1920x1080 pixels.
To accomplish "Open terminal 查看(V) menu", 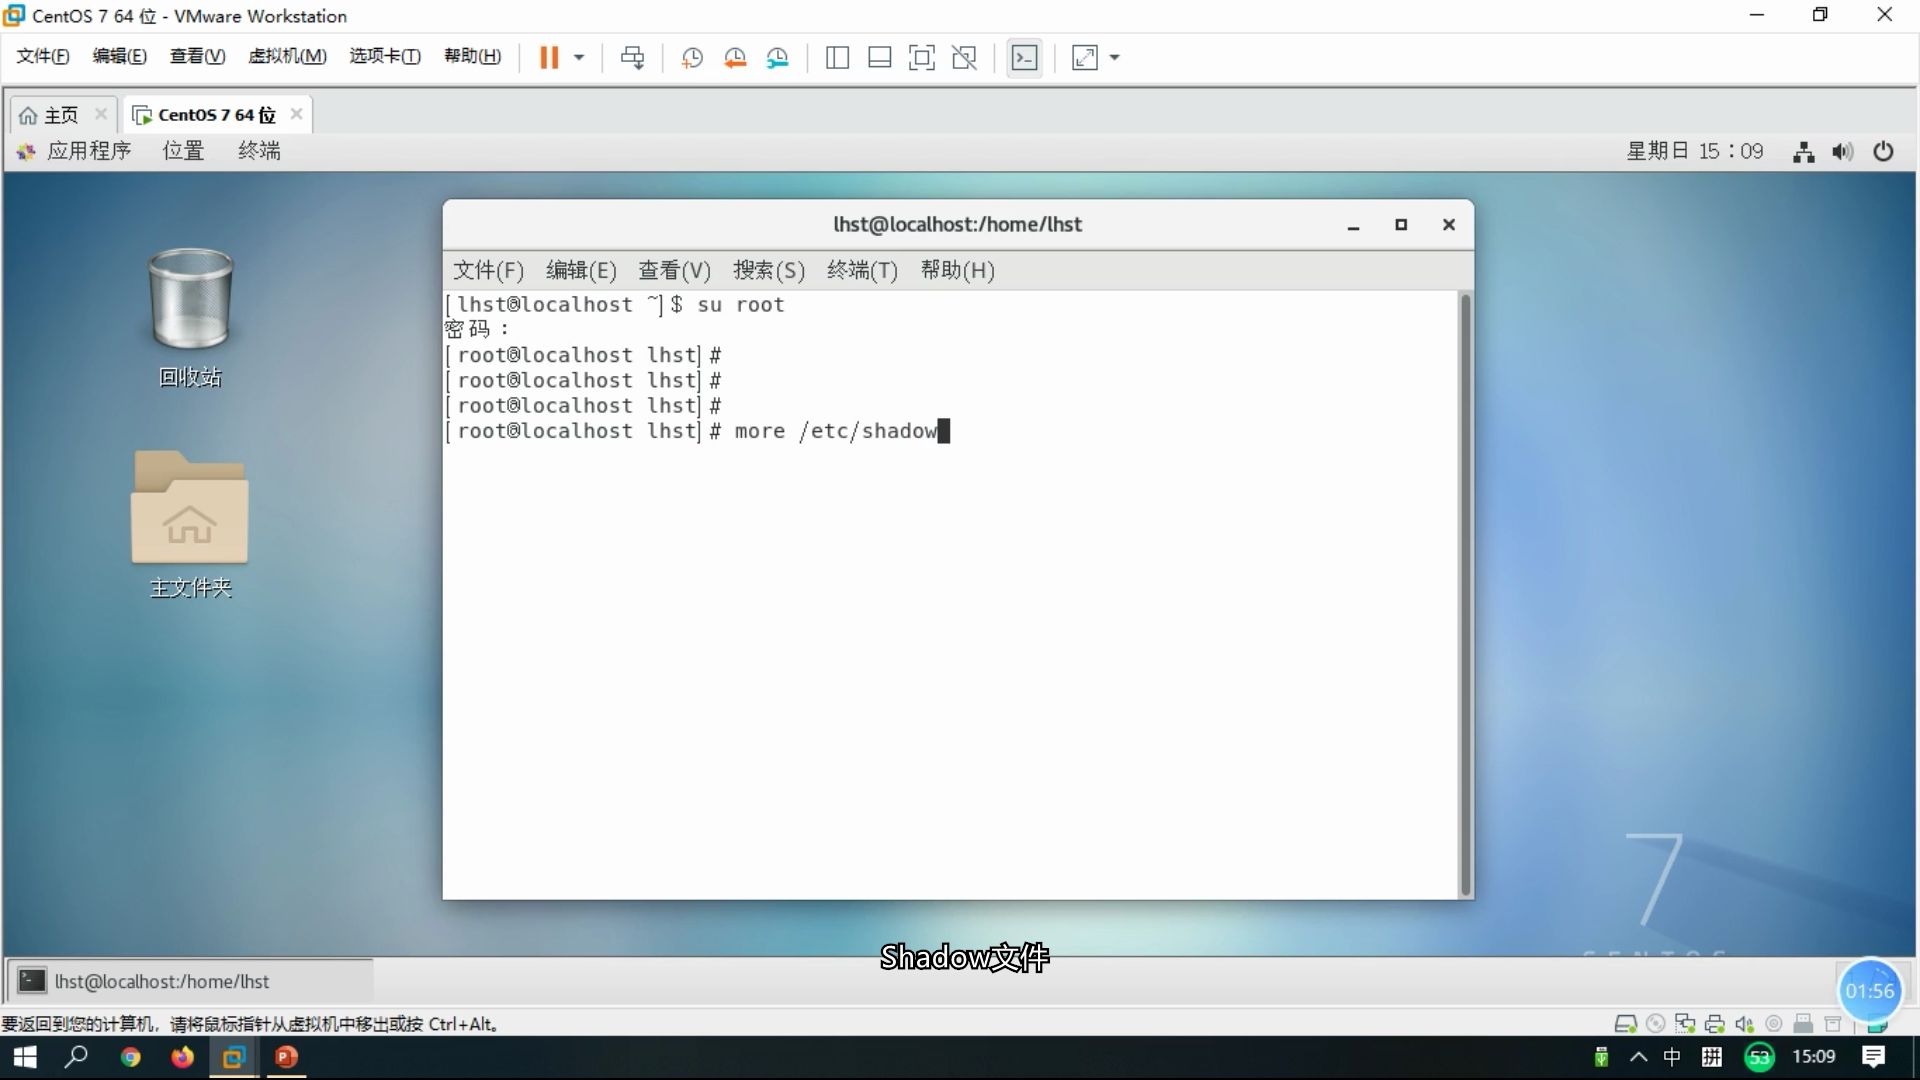I will pos(674,270).
